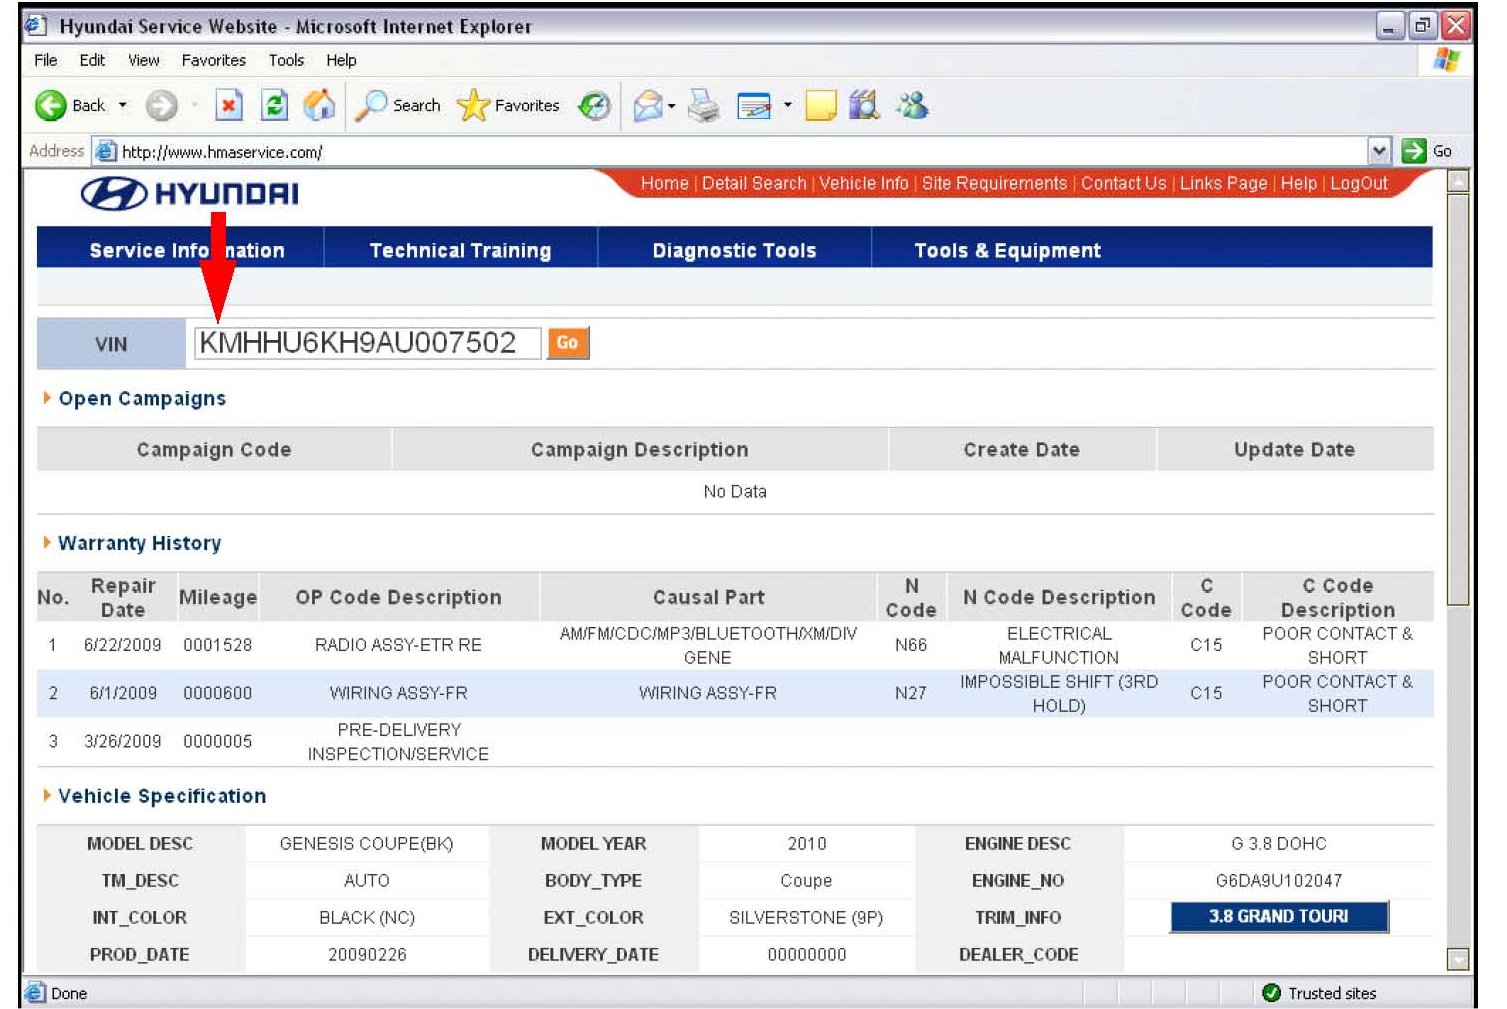
Task: Open the Messenger people icon
Action: tap(912, 104)
